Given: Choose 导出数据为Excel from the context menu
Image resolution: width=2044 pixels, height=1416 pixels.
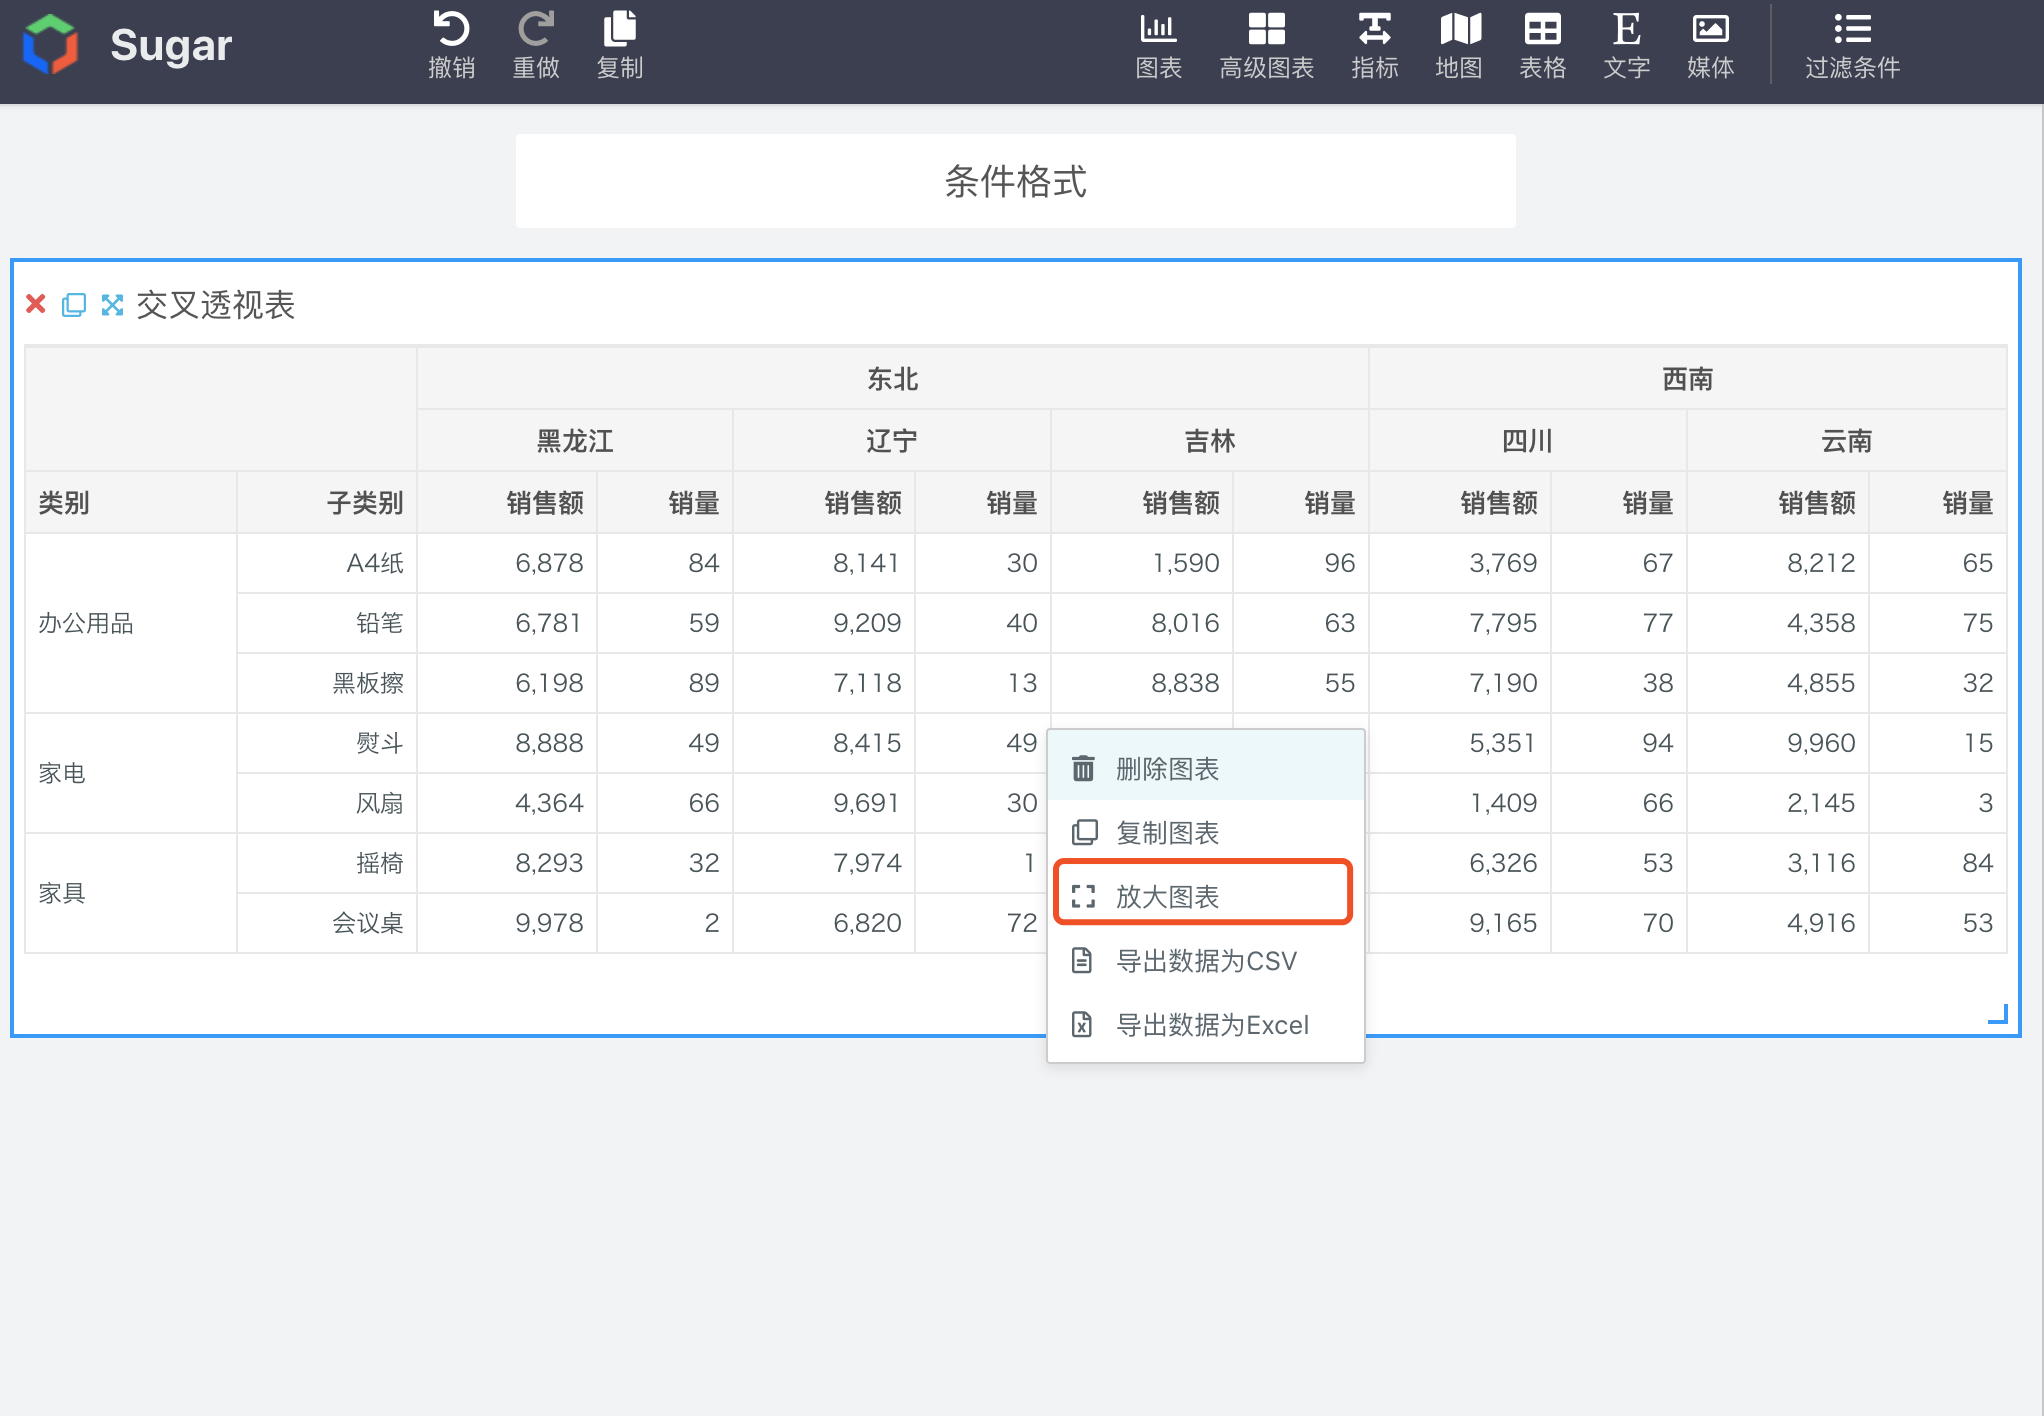Looking at the screenshot, I should 1206,1025.
